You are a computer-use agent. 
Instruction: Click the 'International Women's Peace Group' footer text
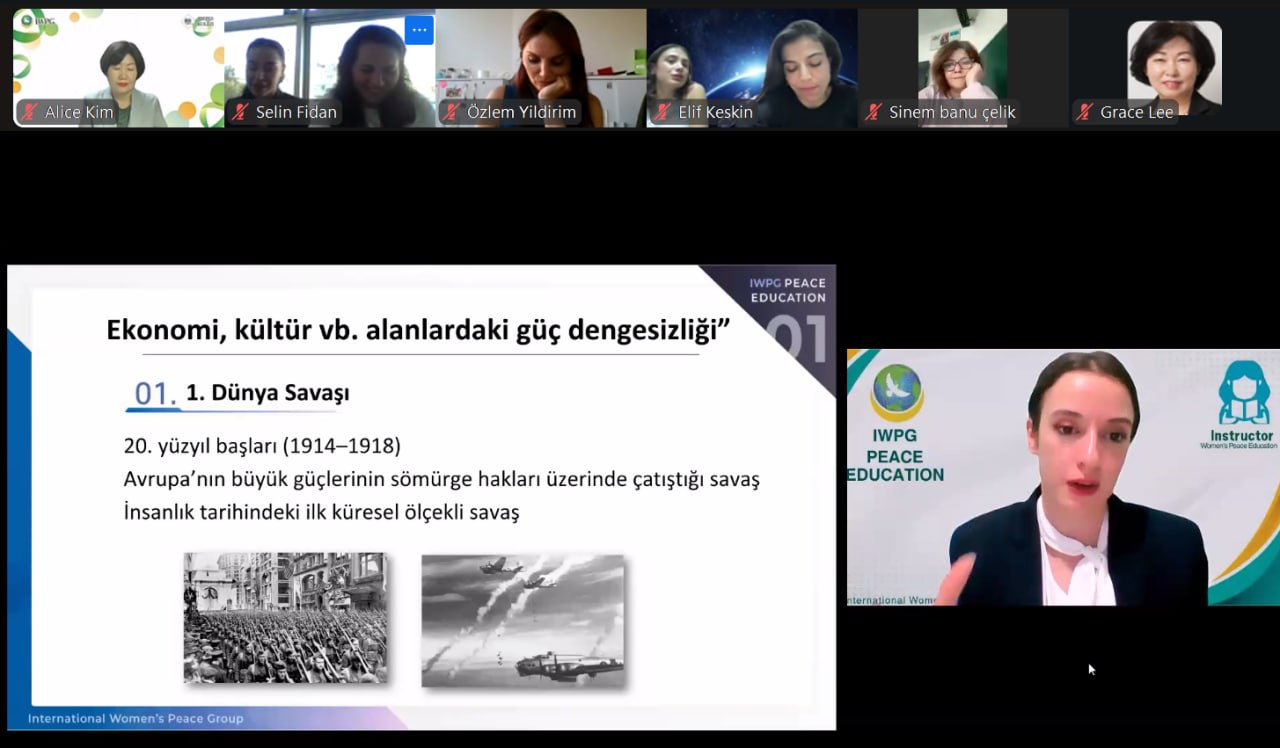pyautogui.click(x=135, y=718)
